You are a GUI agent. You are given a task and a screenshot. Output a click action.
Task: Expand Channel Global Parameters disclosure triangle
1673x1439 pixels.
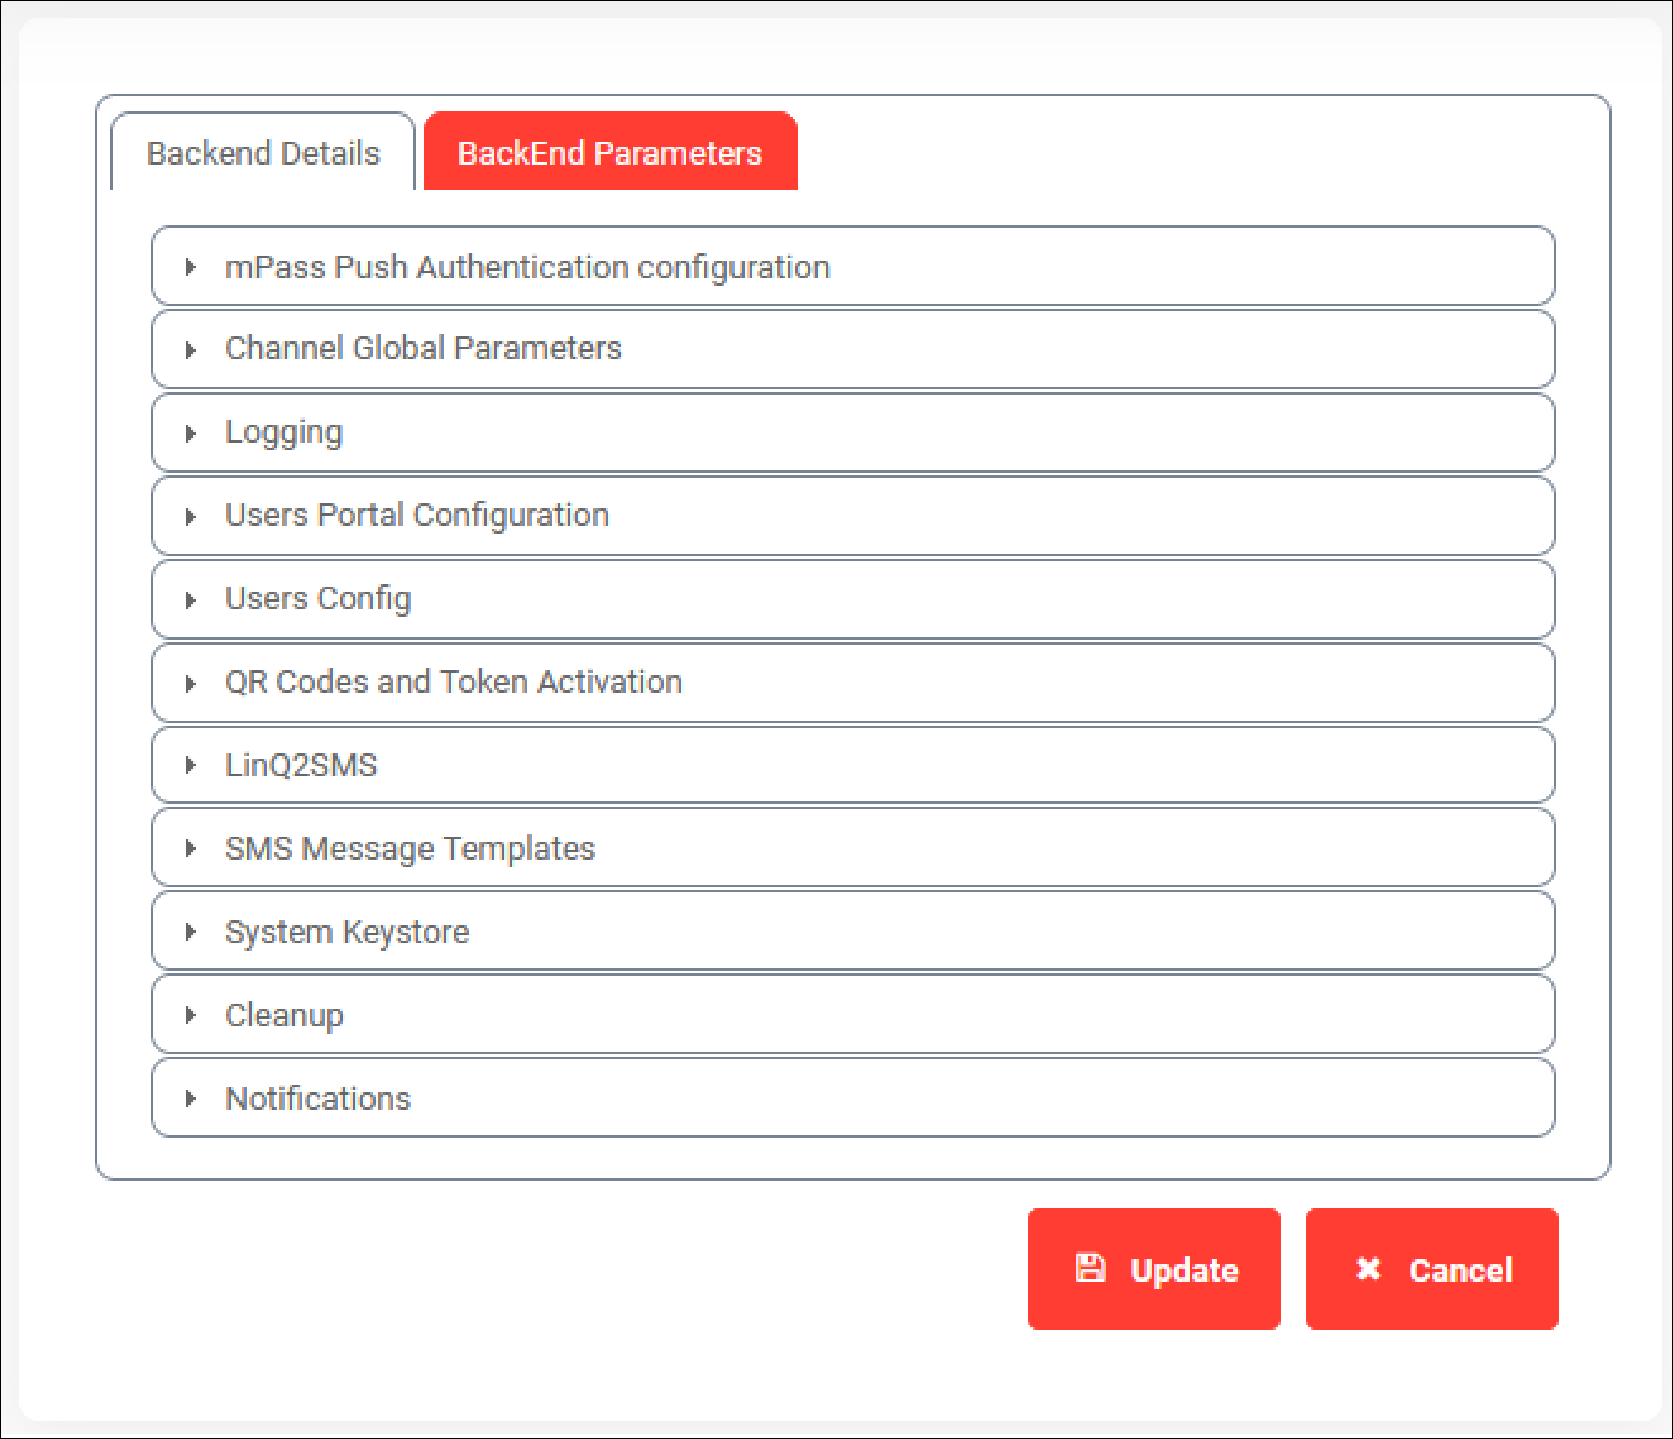click(190, 350)
